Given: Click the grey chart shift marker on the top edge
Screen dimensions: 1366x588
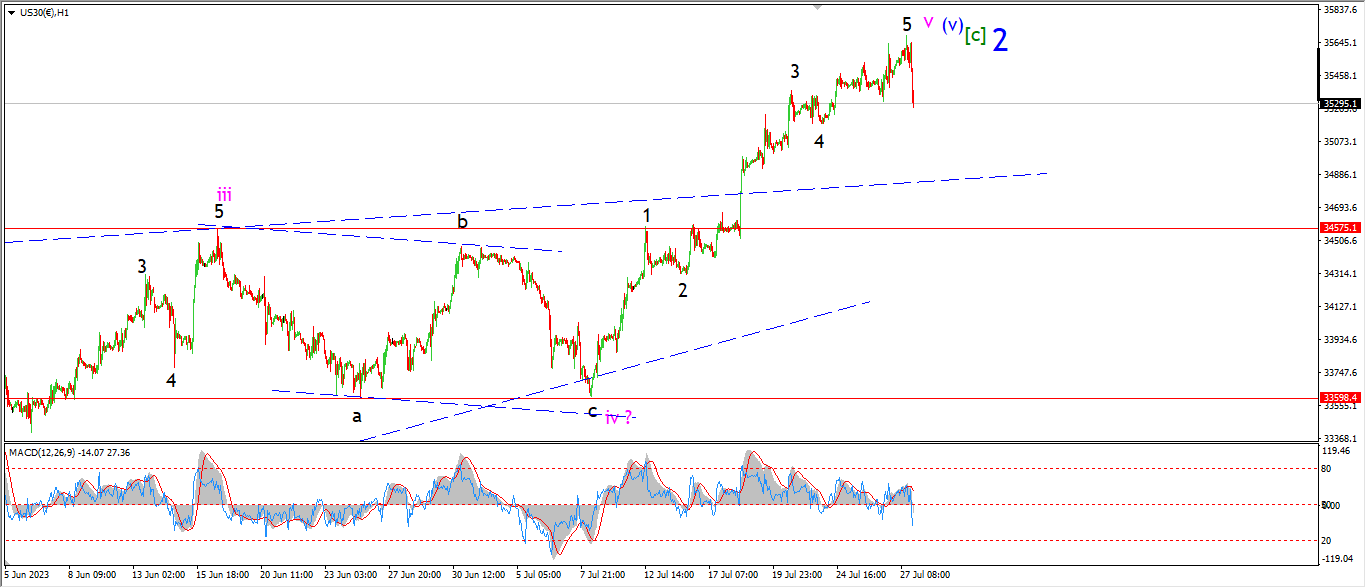Looking at the screenshot, I should tap(818, 7).
